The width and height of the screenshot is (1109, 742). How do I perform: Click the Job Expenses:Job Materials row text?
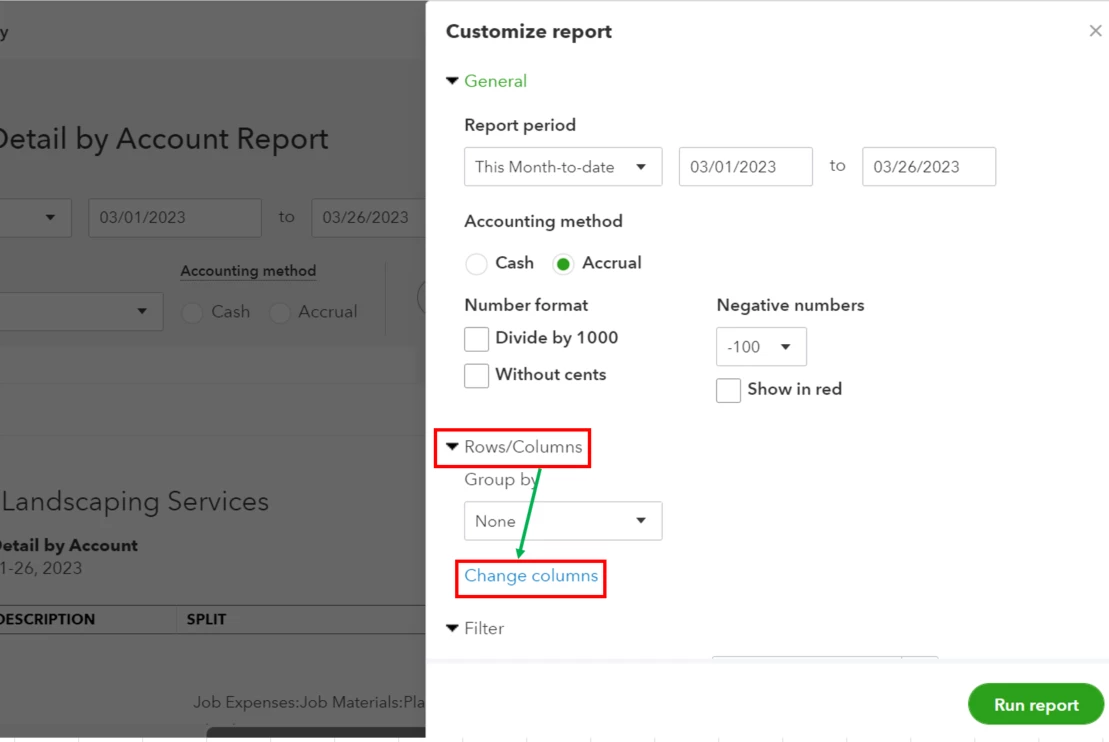(x=309, y=702)
